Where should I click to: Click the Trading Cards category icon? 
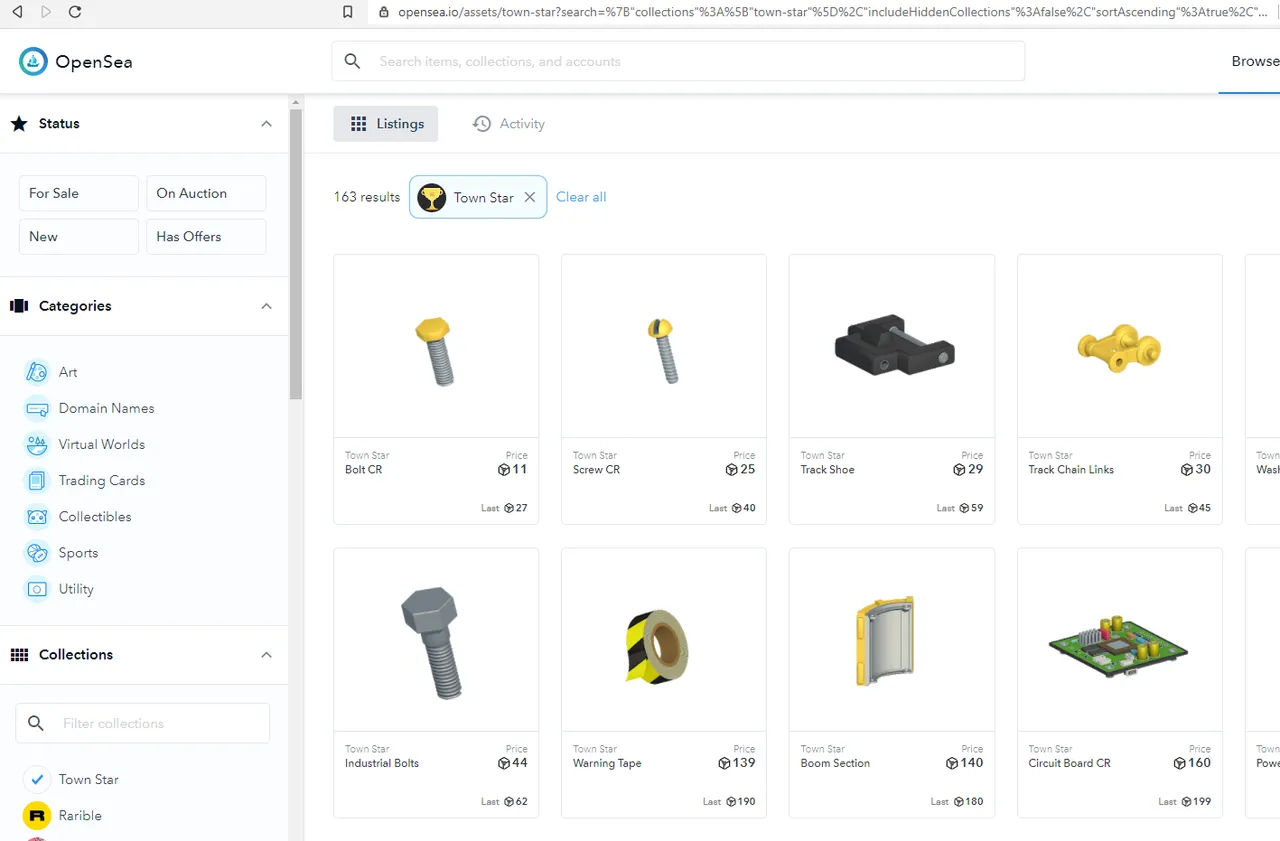pos(36,481)
